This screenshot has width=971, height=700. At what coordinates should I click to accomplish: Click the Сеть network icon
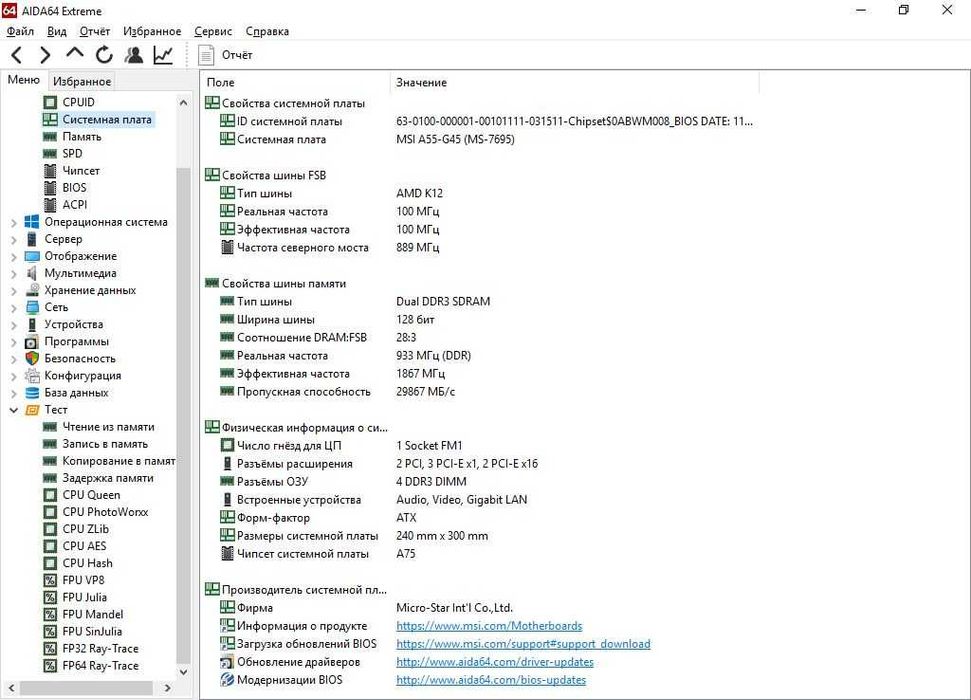click(32, 307)
